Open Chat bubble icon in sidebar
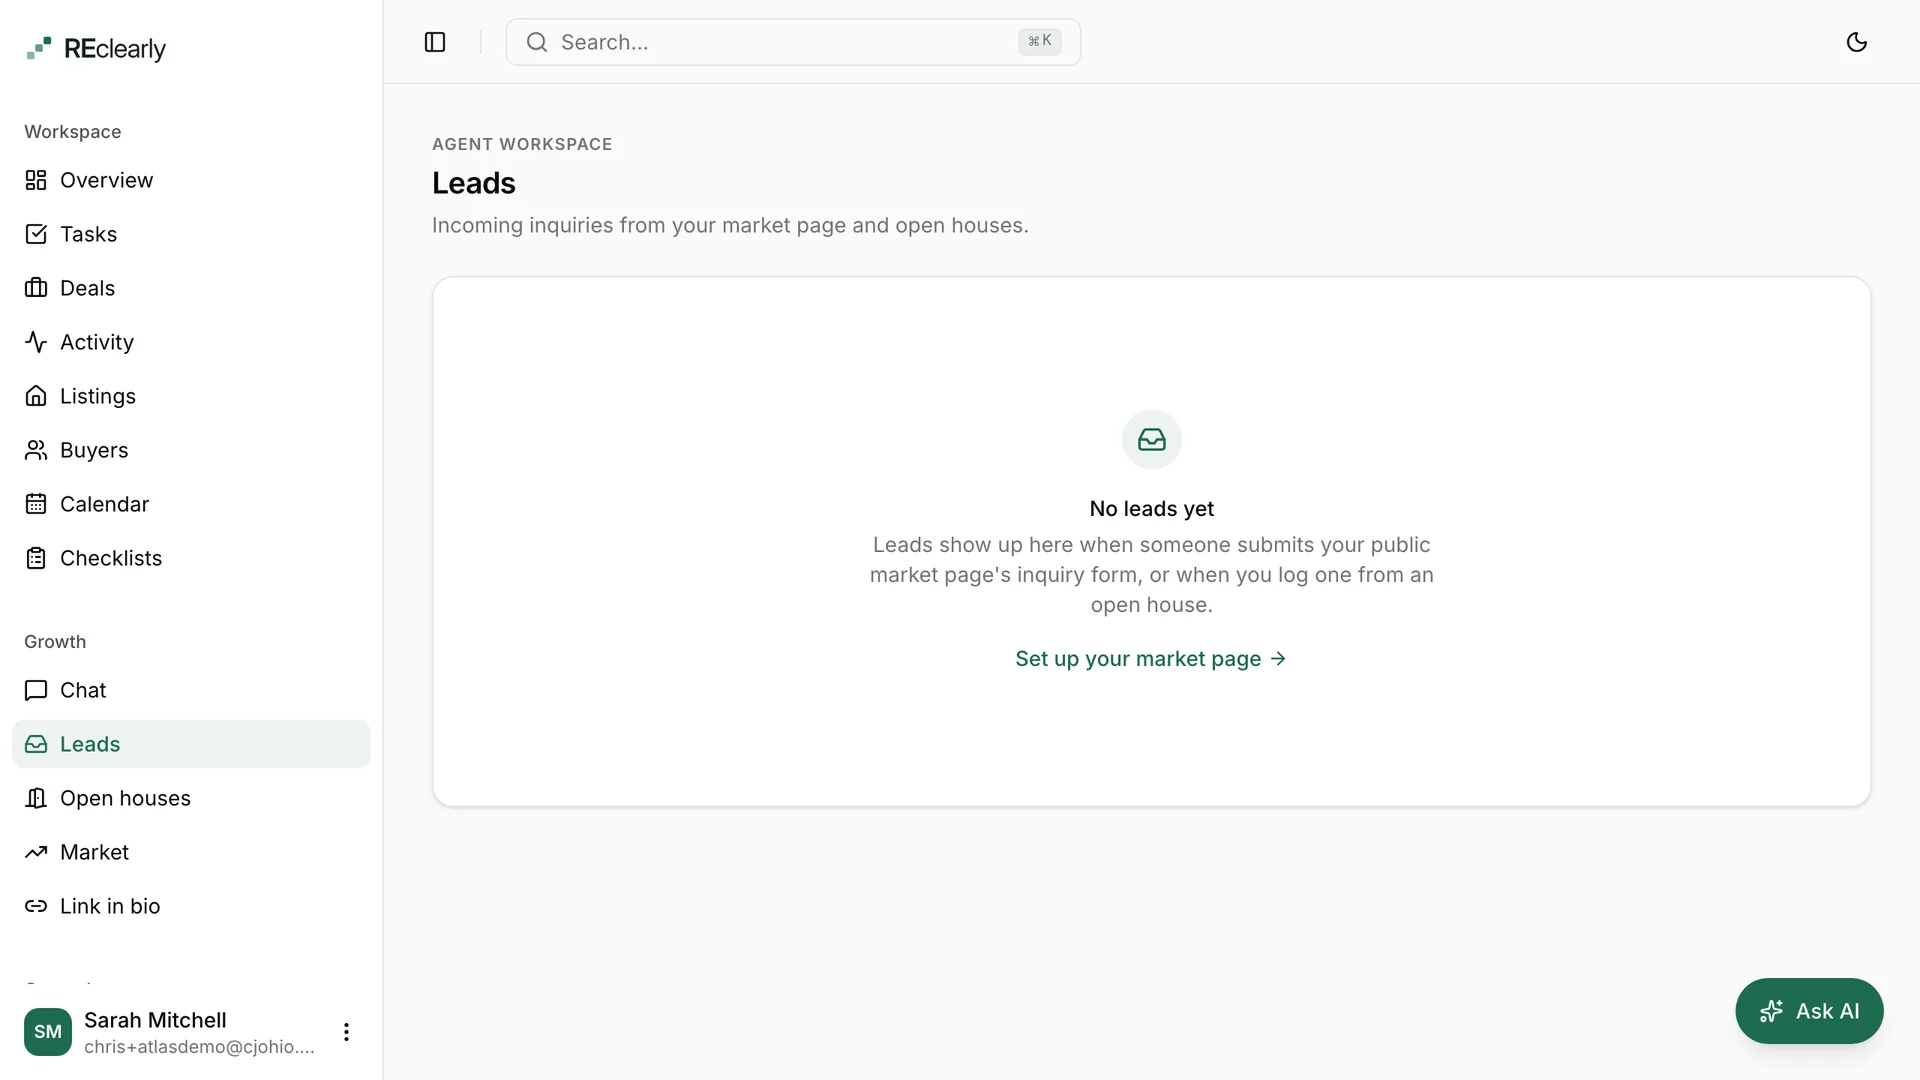The image size is (1920, 1080). point(36,690)
